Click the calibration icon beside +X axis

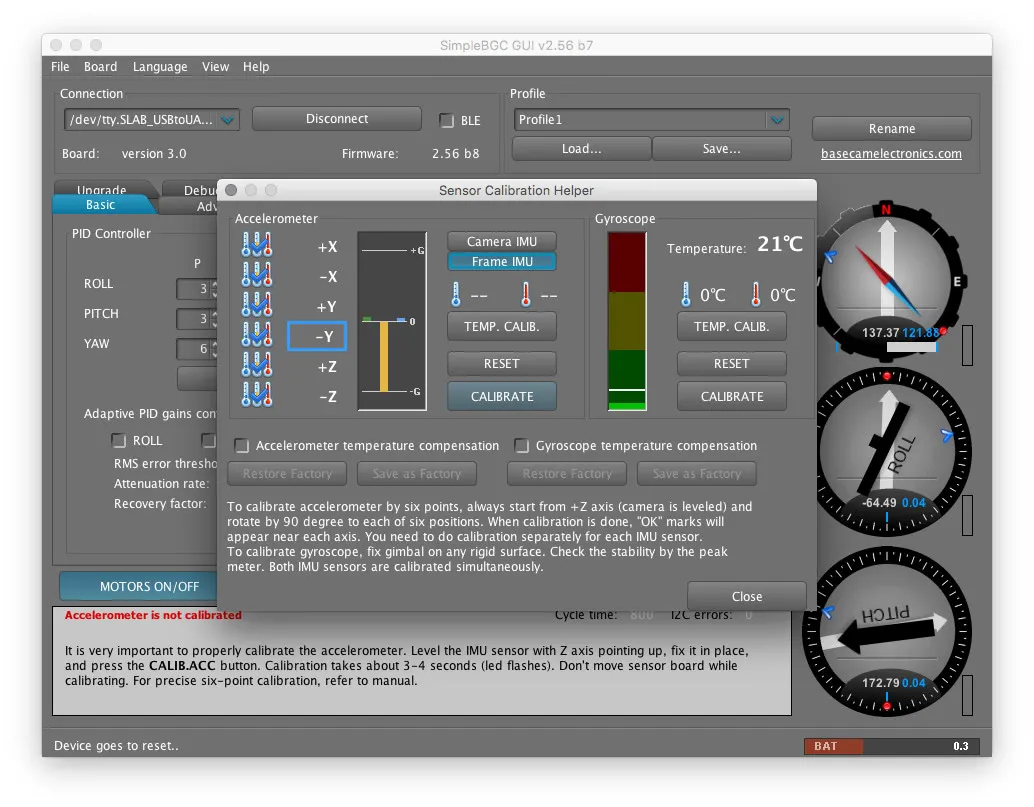click(257, 245)
